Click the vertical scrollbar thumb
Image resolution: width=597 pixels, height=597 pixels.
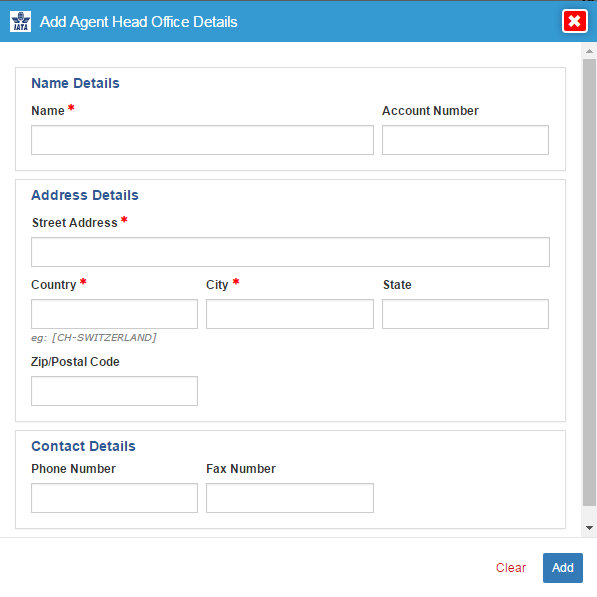tap(589, 282)
